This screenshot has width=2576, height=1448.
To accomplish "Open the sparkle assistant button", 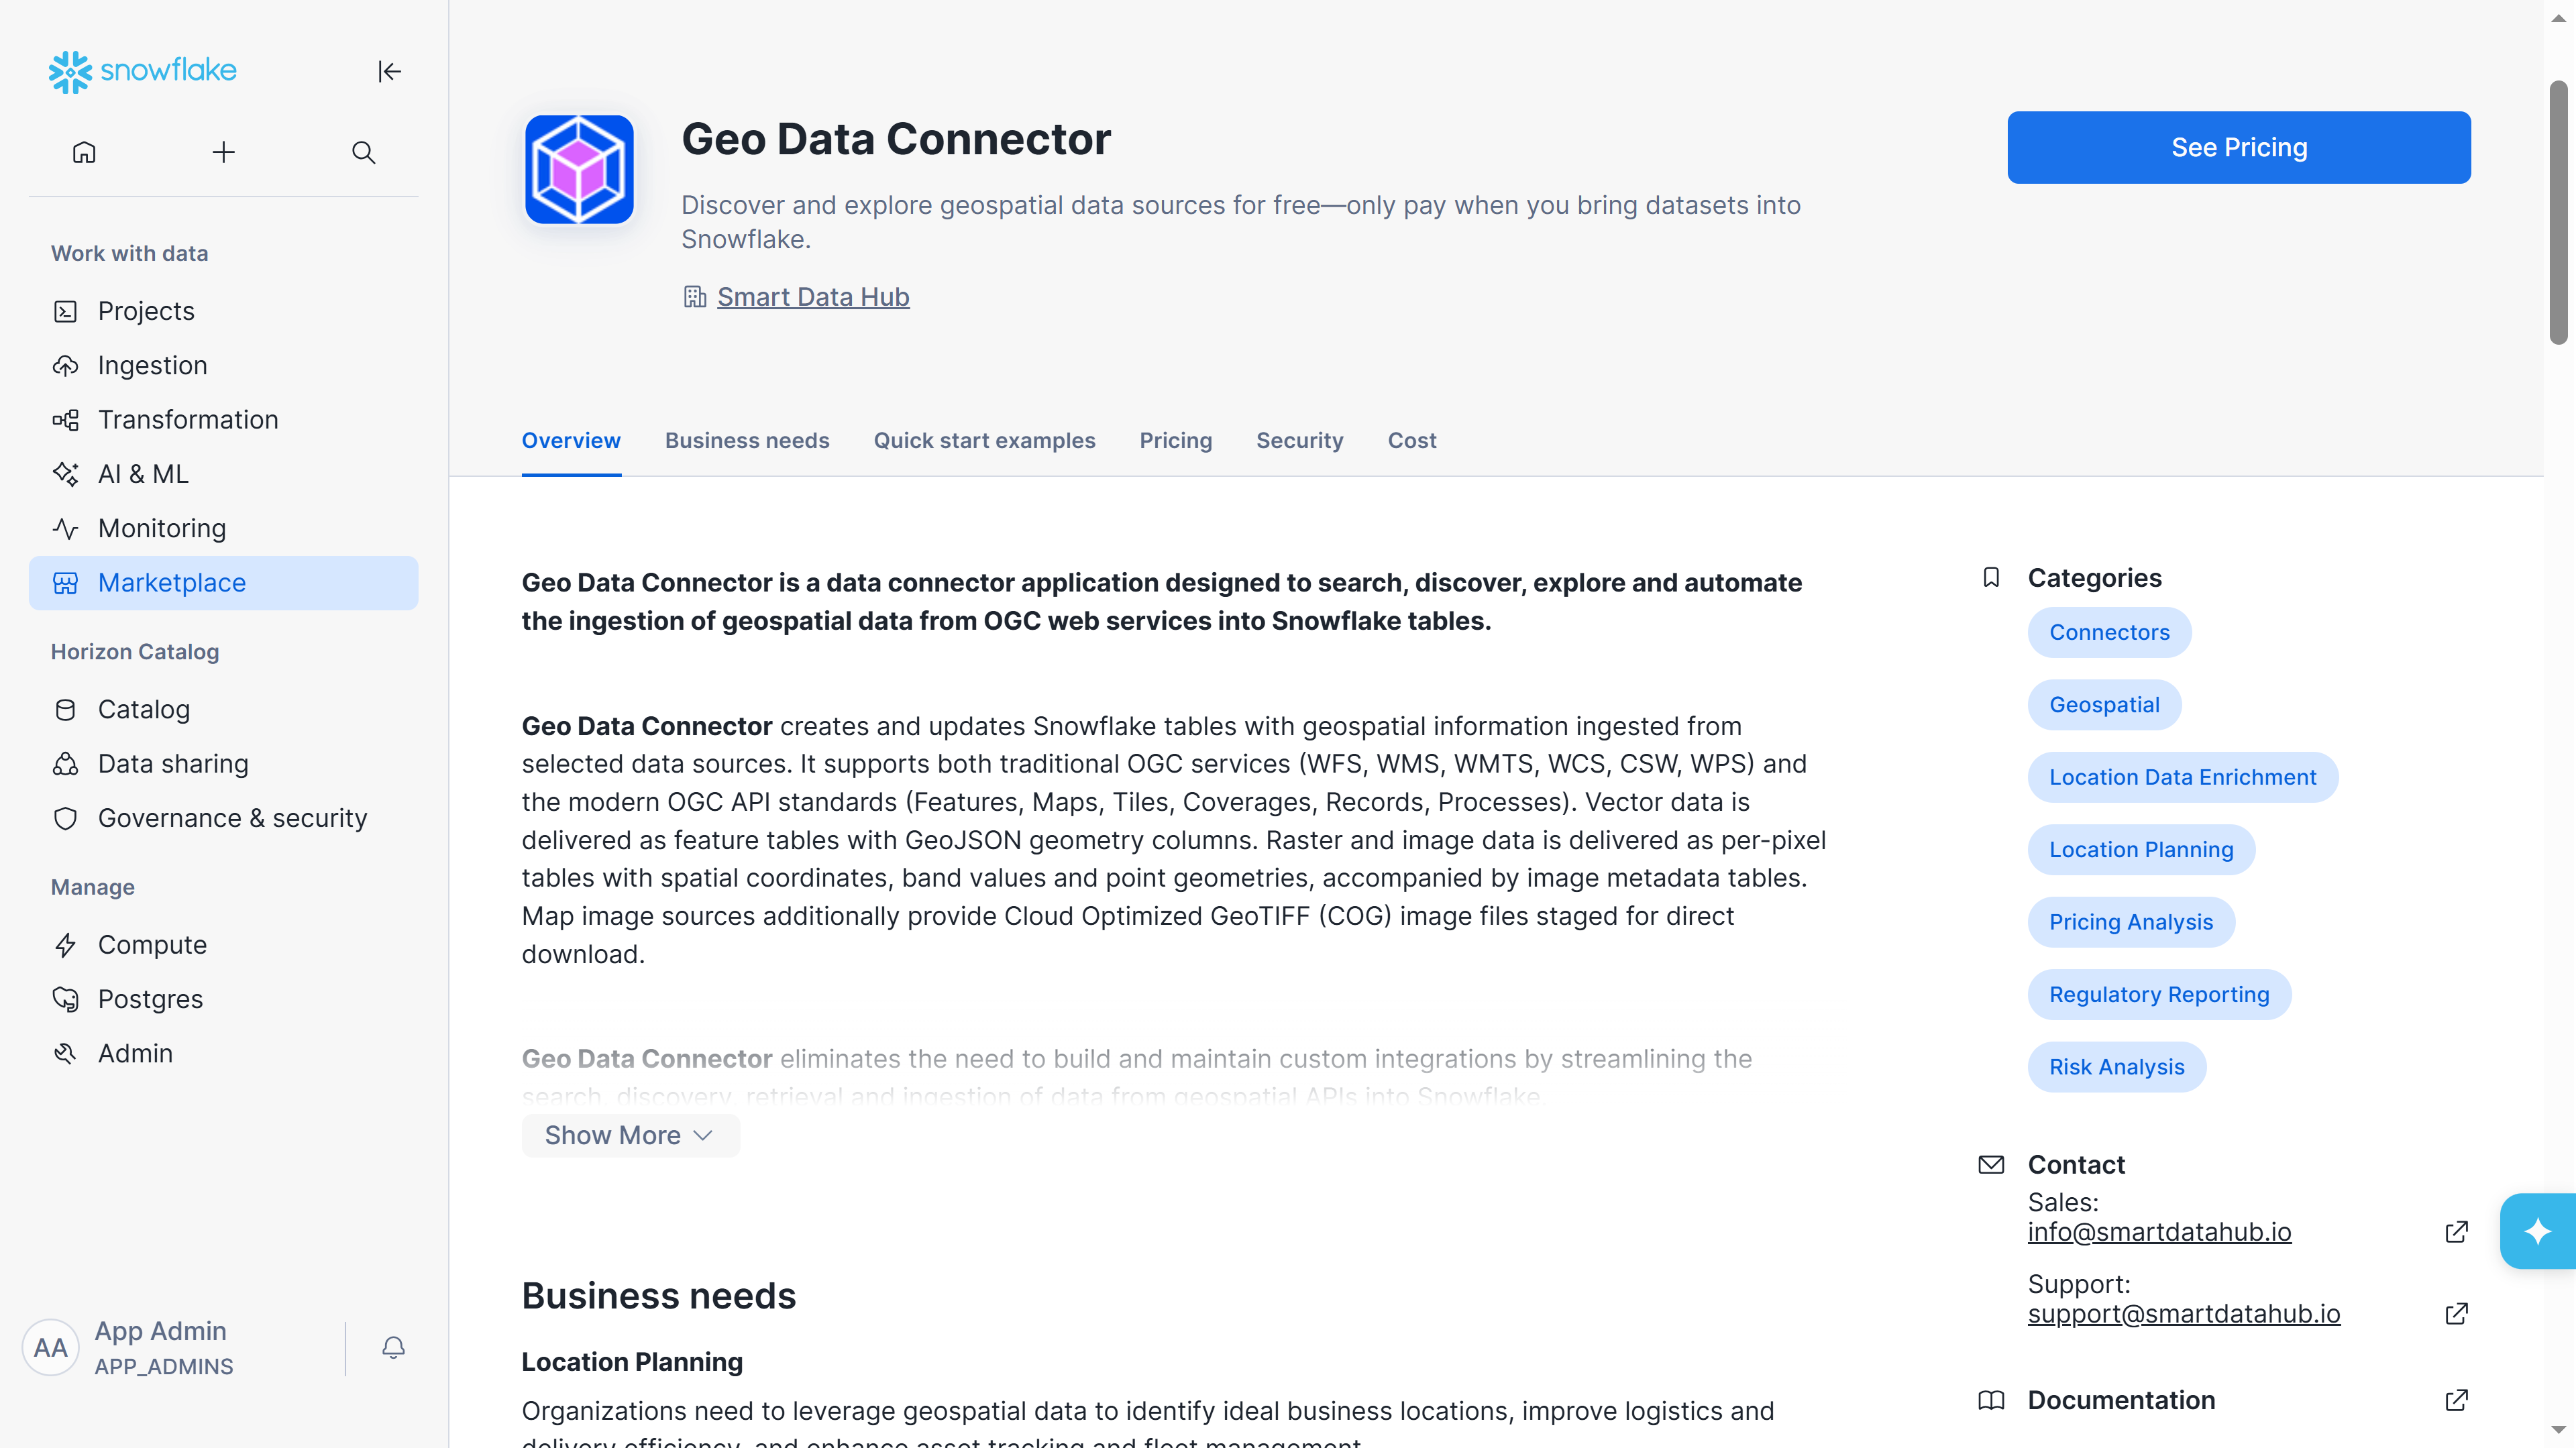I will point(2538,1231).
